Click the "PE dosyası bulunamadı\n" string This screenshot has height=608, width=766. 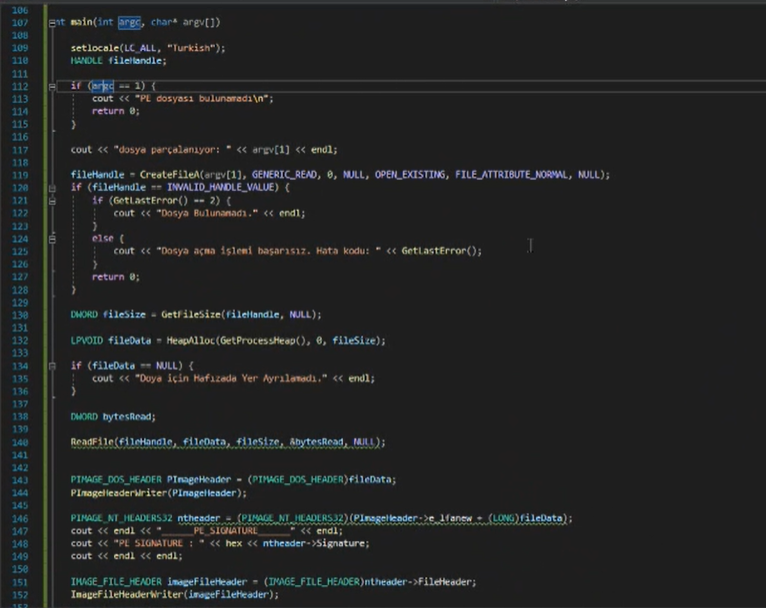[x=202, y=99]
